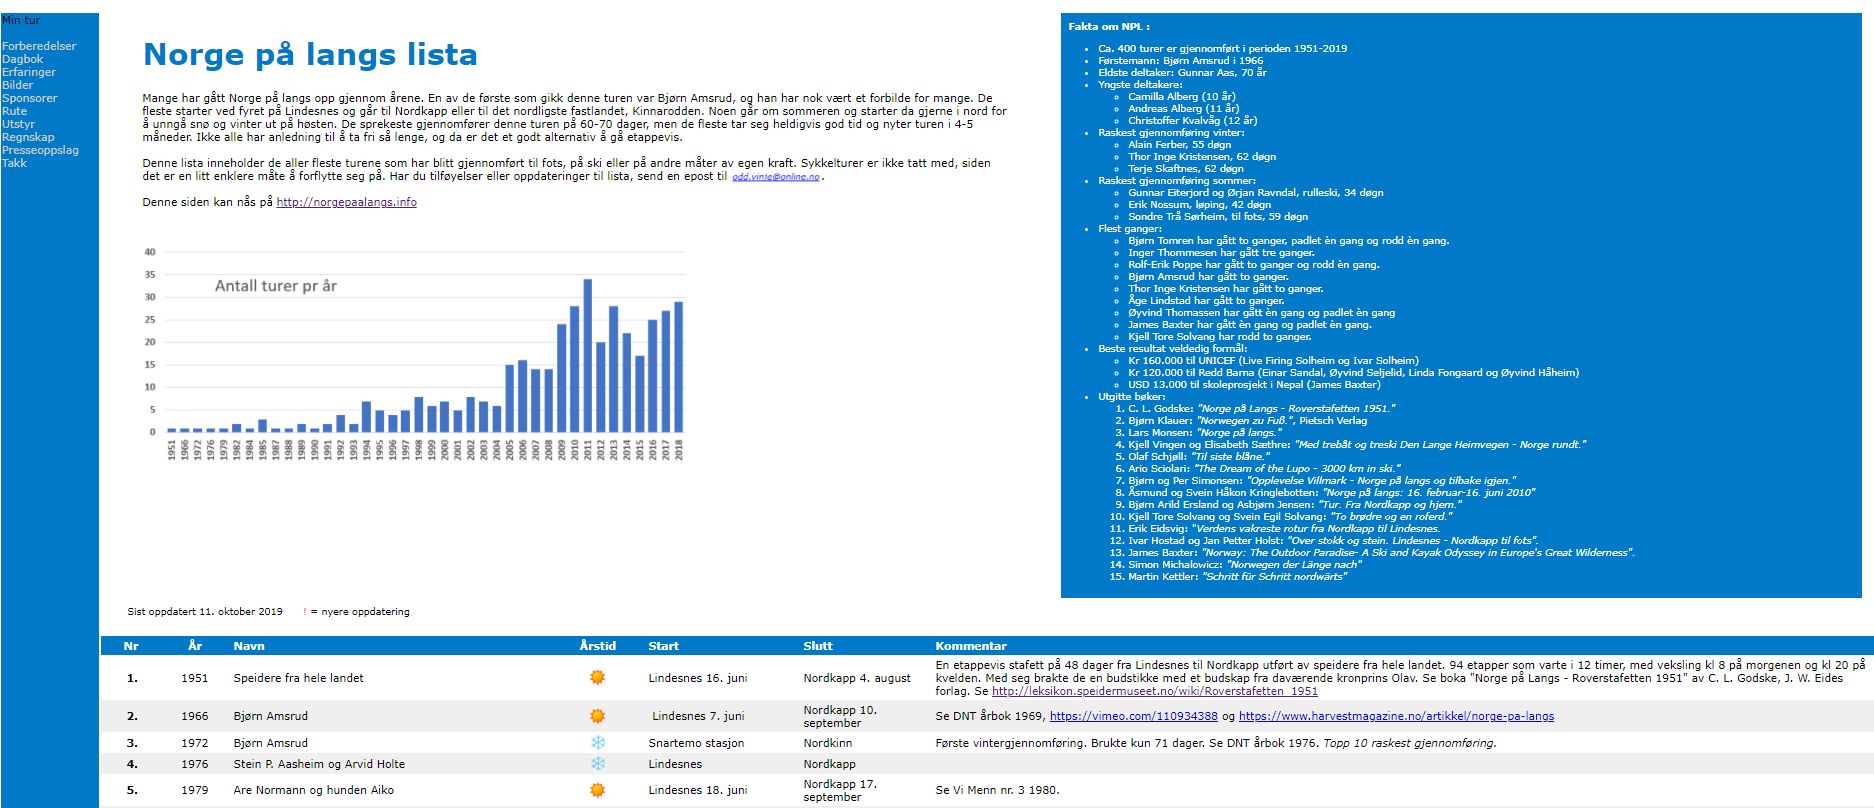Open the vimeo.com link in row 2
Image resolution: width=1874 pixels, height=808 pixels.
click(1133, 716)
